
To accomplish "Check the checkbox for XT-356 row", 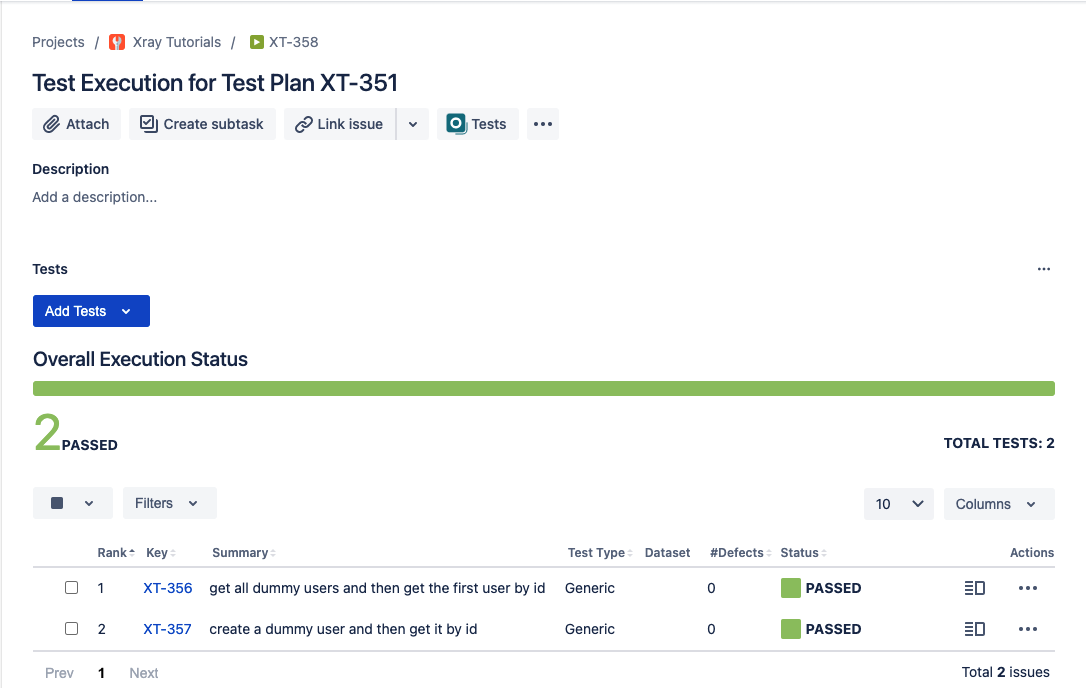I will click(71, 588).
